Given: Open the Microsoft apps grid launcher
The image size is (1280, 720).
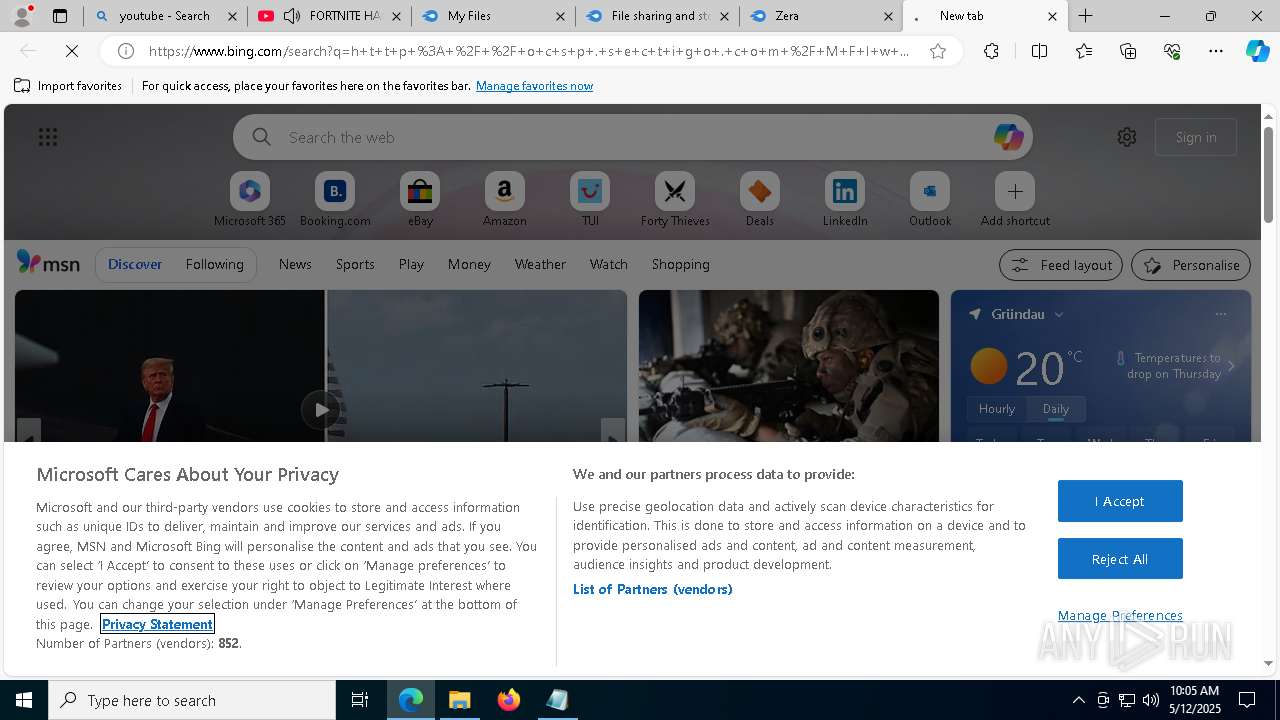Looking at the screenshot, I should pyautogui.click(x=48, y=137).
